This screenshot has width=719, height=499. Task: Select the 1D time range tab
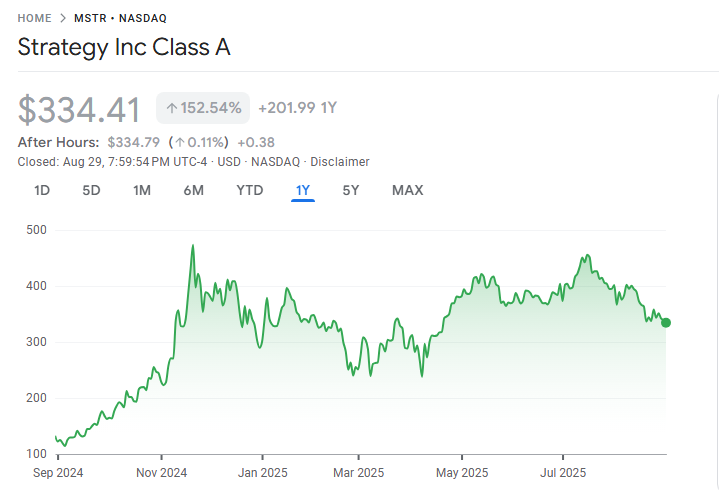tap(42, 190)
